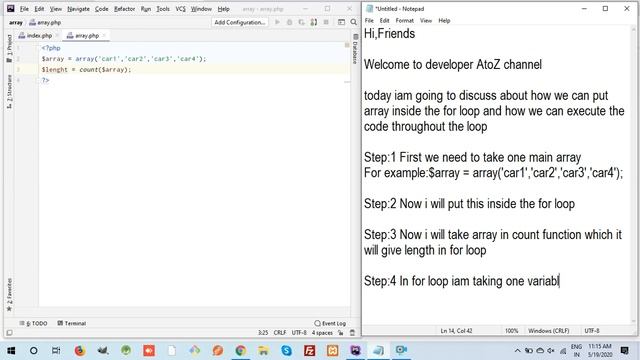Open File Explorer from the taskbar
Screen dimensions: 640x360
[x=263, y=350]
